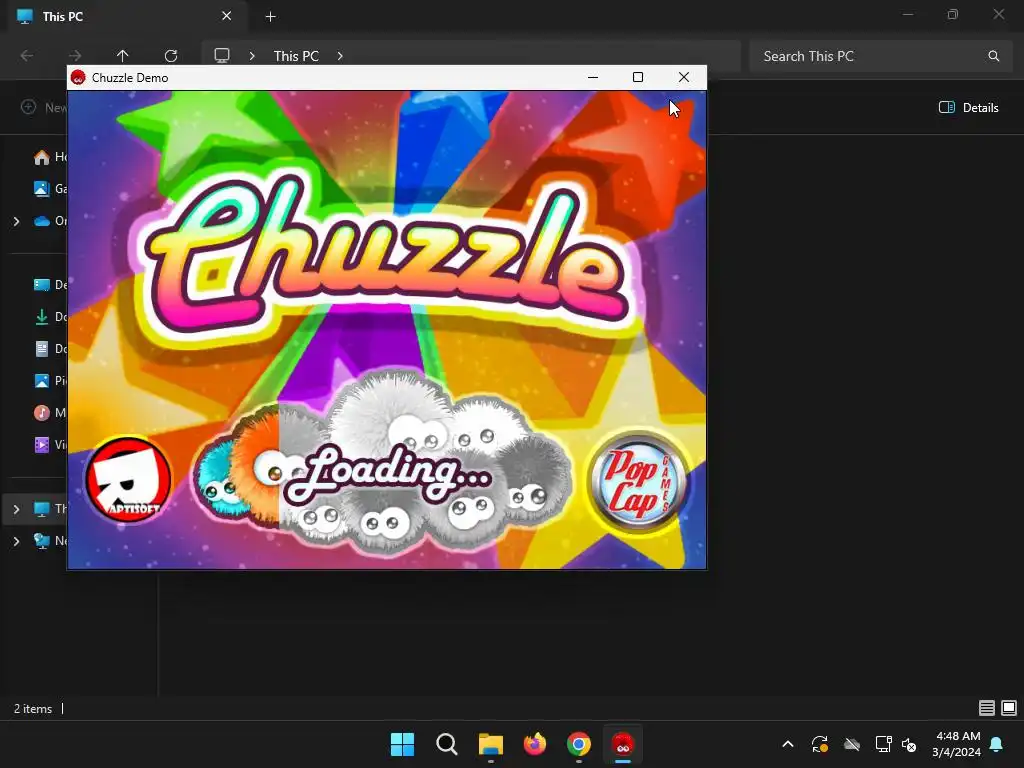
Task: Select This PC breadcrumb in address bar
Action: pos(296,56)
